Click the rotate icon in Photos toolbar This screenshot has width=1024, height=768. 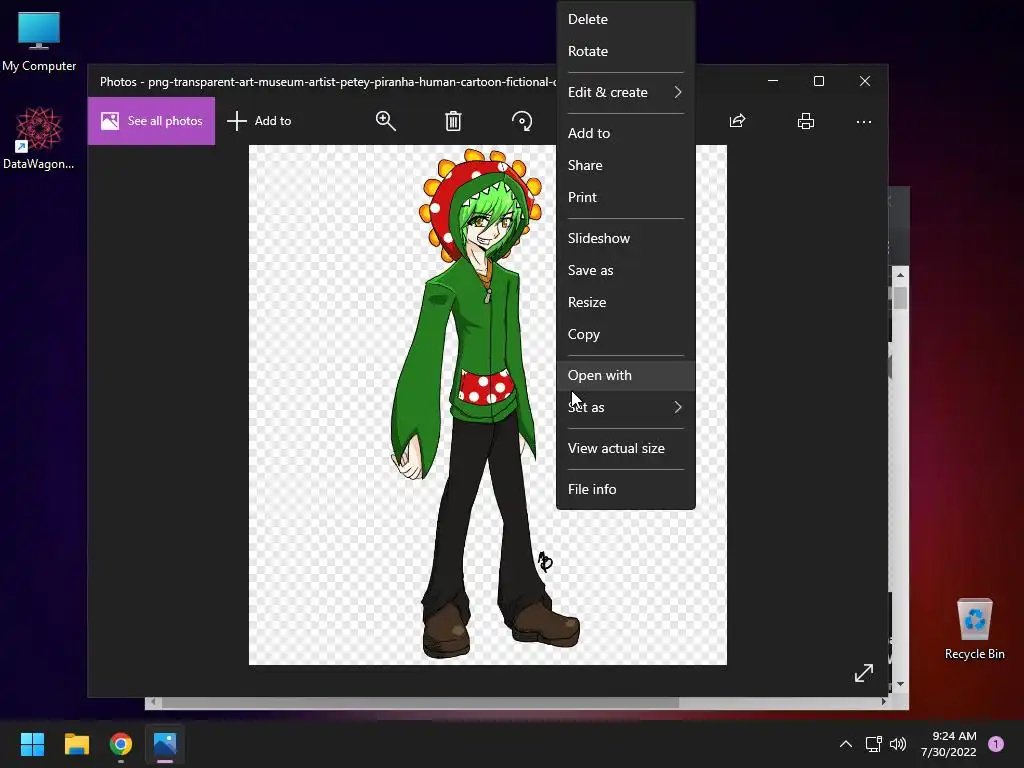coord(522,121)
